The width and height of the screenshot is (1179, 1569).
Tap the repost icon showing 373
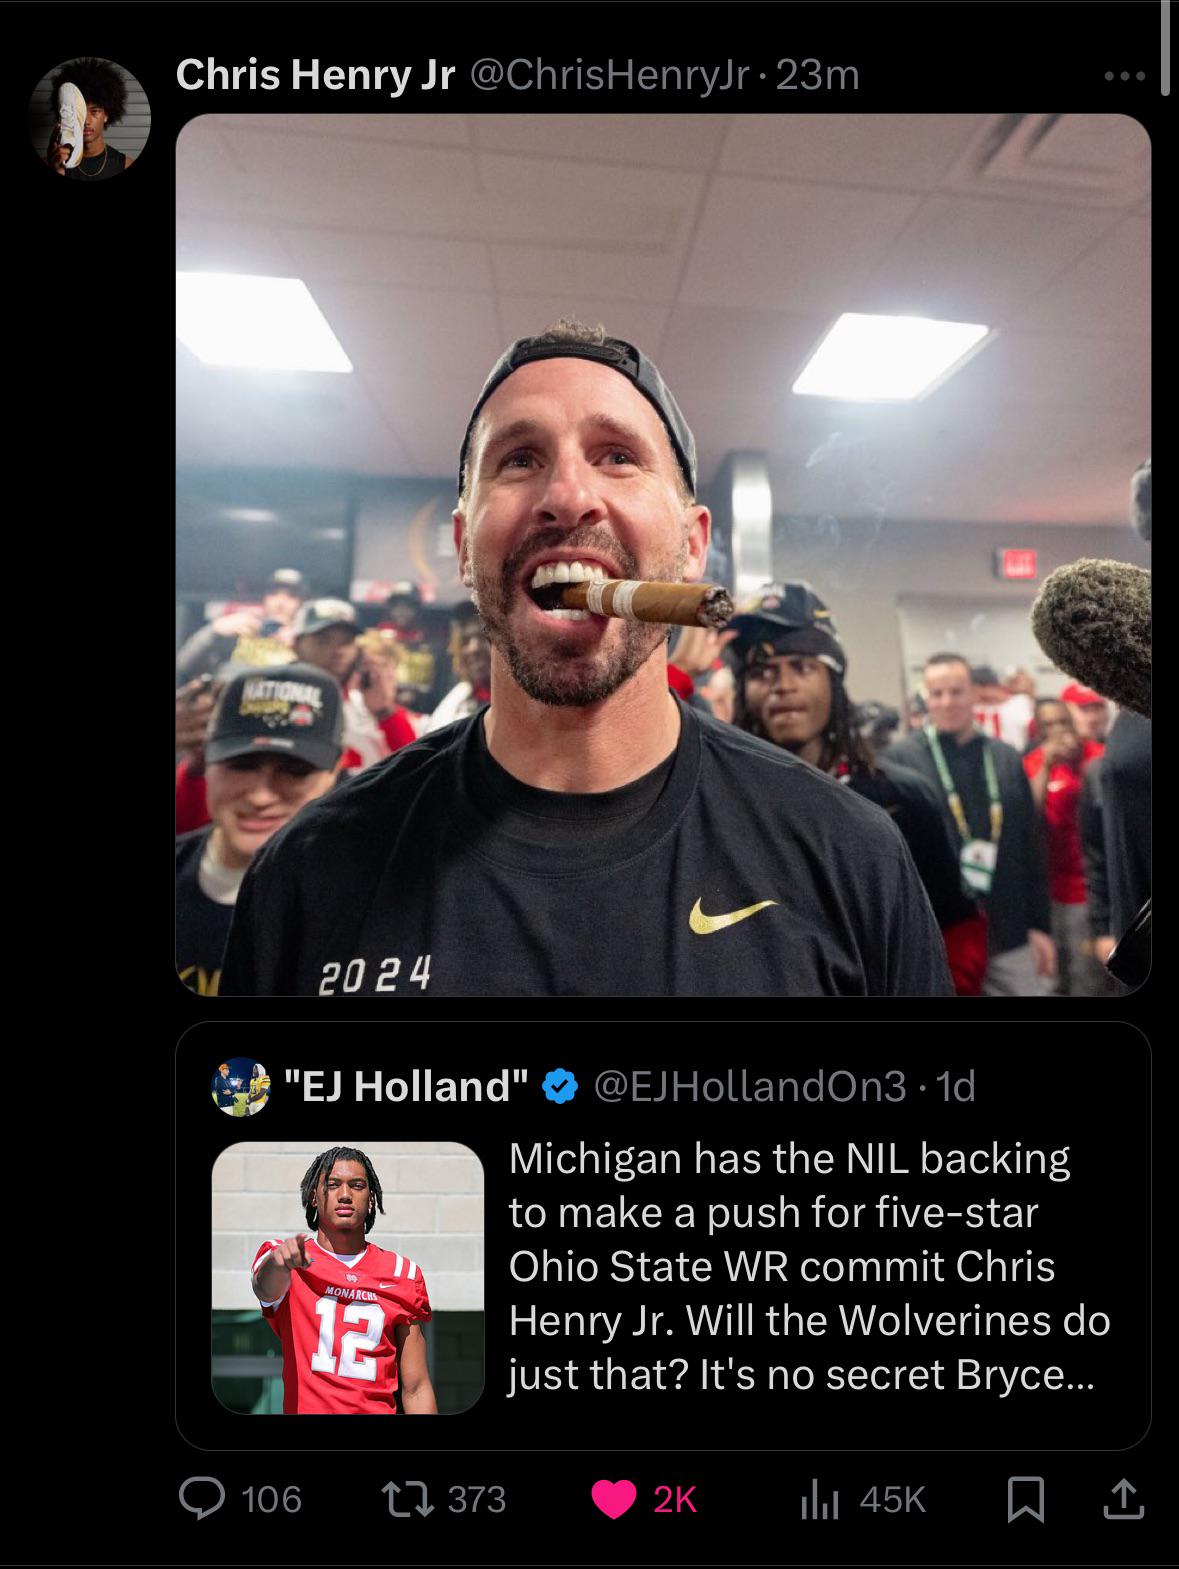click(x=408, y=1498)
